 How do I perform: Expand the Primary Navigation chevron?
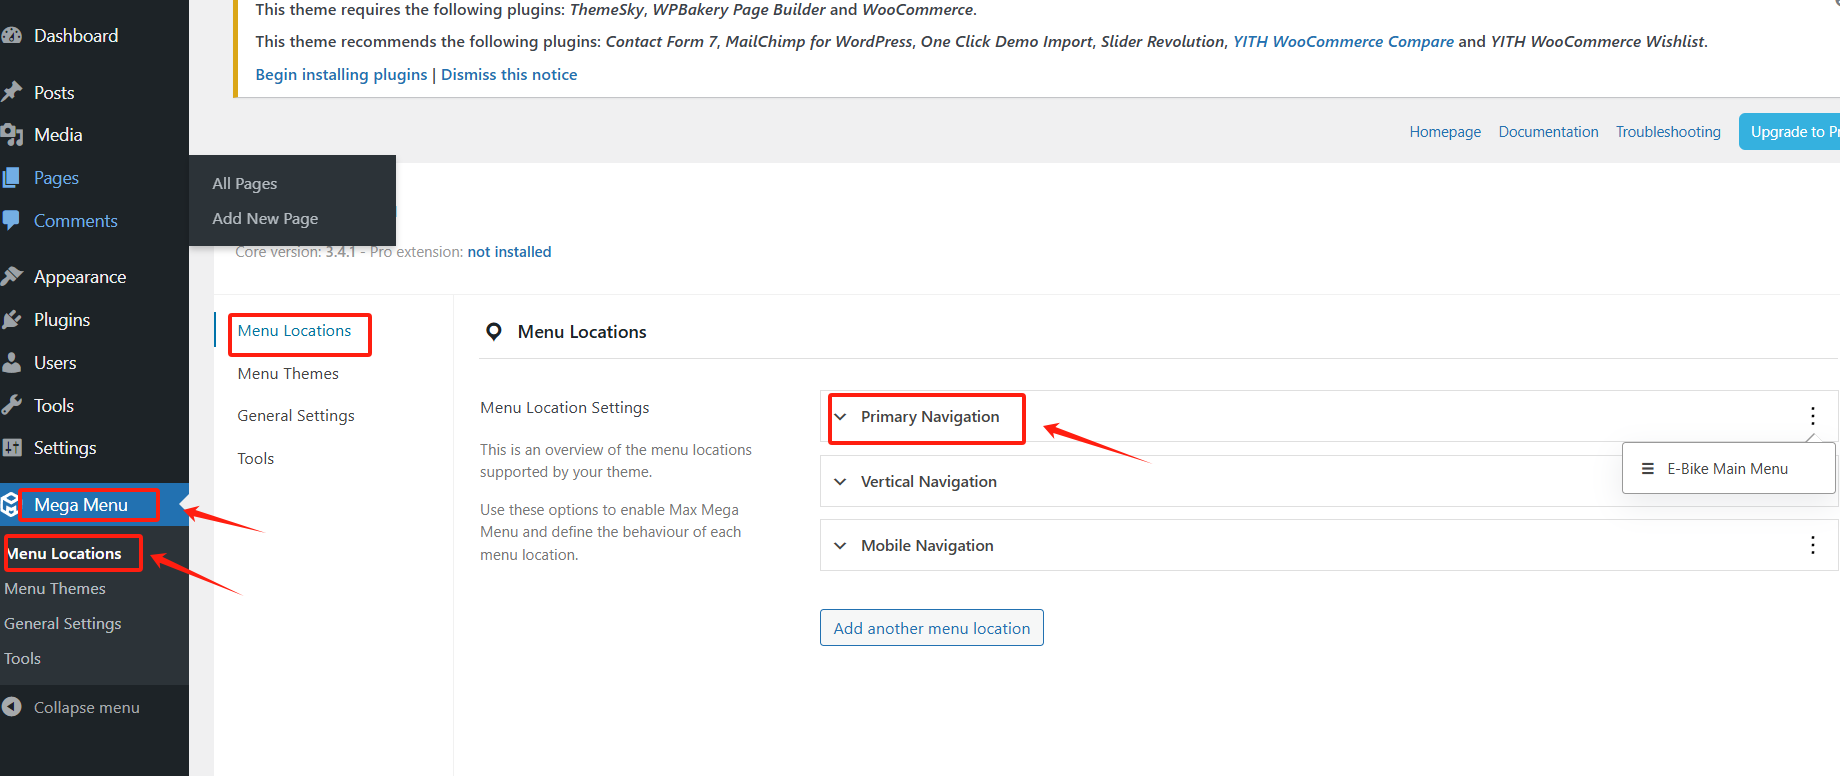tap(840, 417)
